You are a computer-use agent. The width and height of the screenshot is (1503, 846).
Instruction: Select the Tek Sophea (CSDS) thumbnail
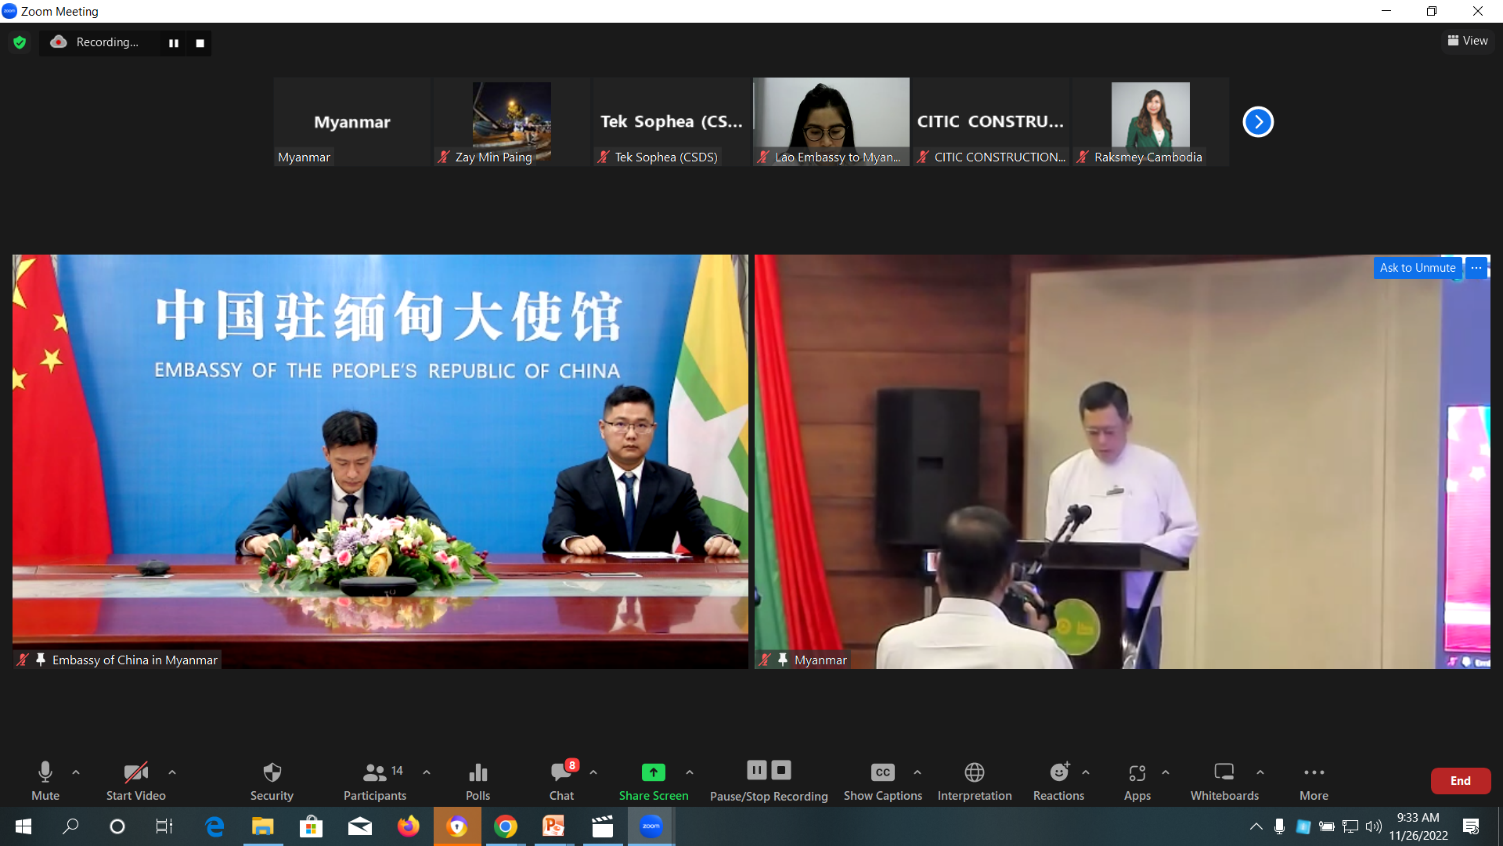[x=671, y=122]
